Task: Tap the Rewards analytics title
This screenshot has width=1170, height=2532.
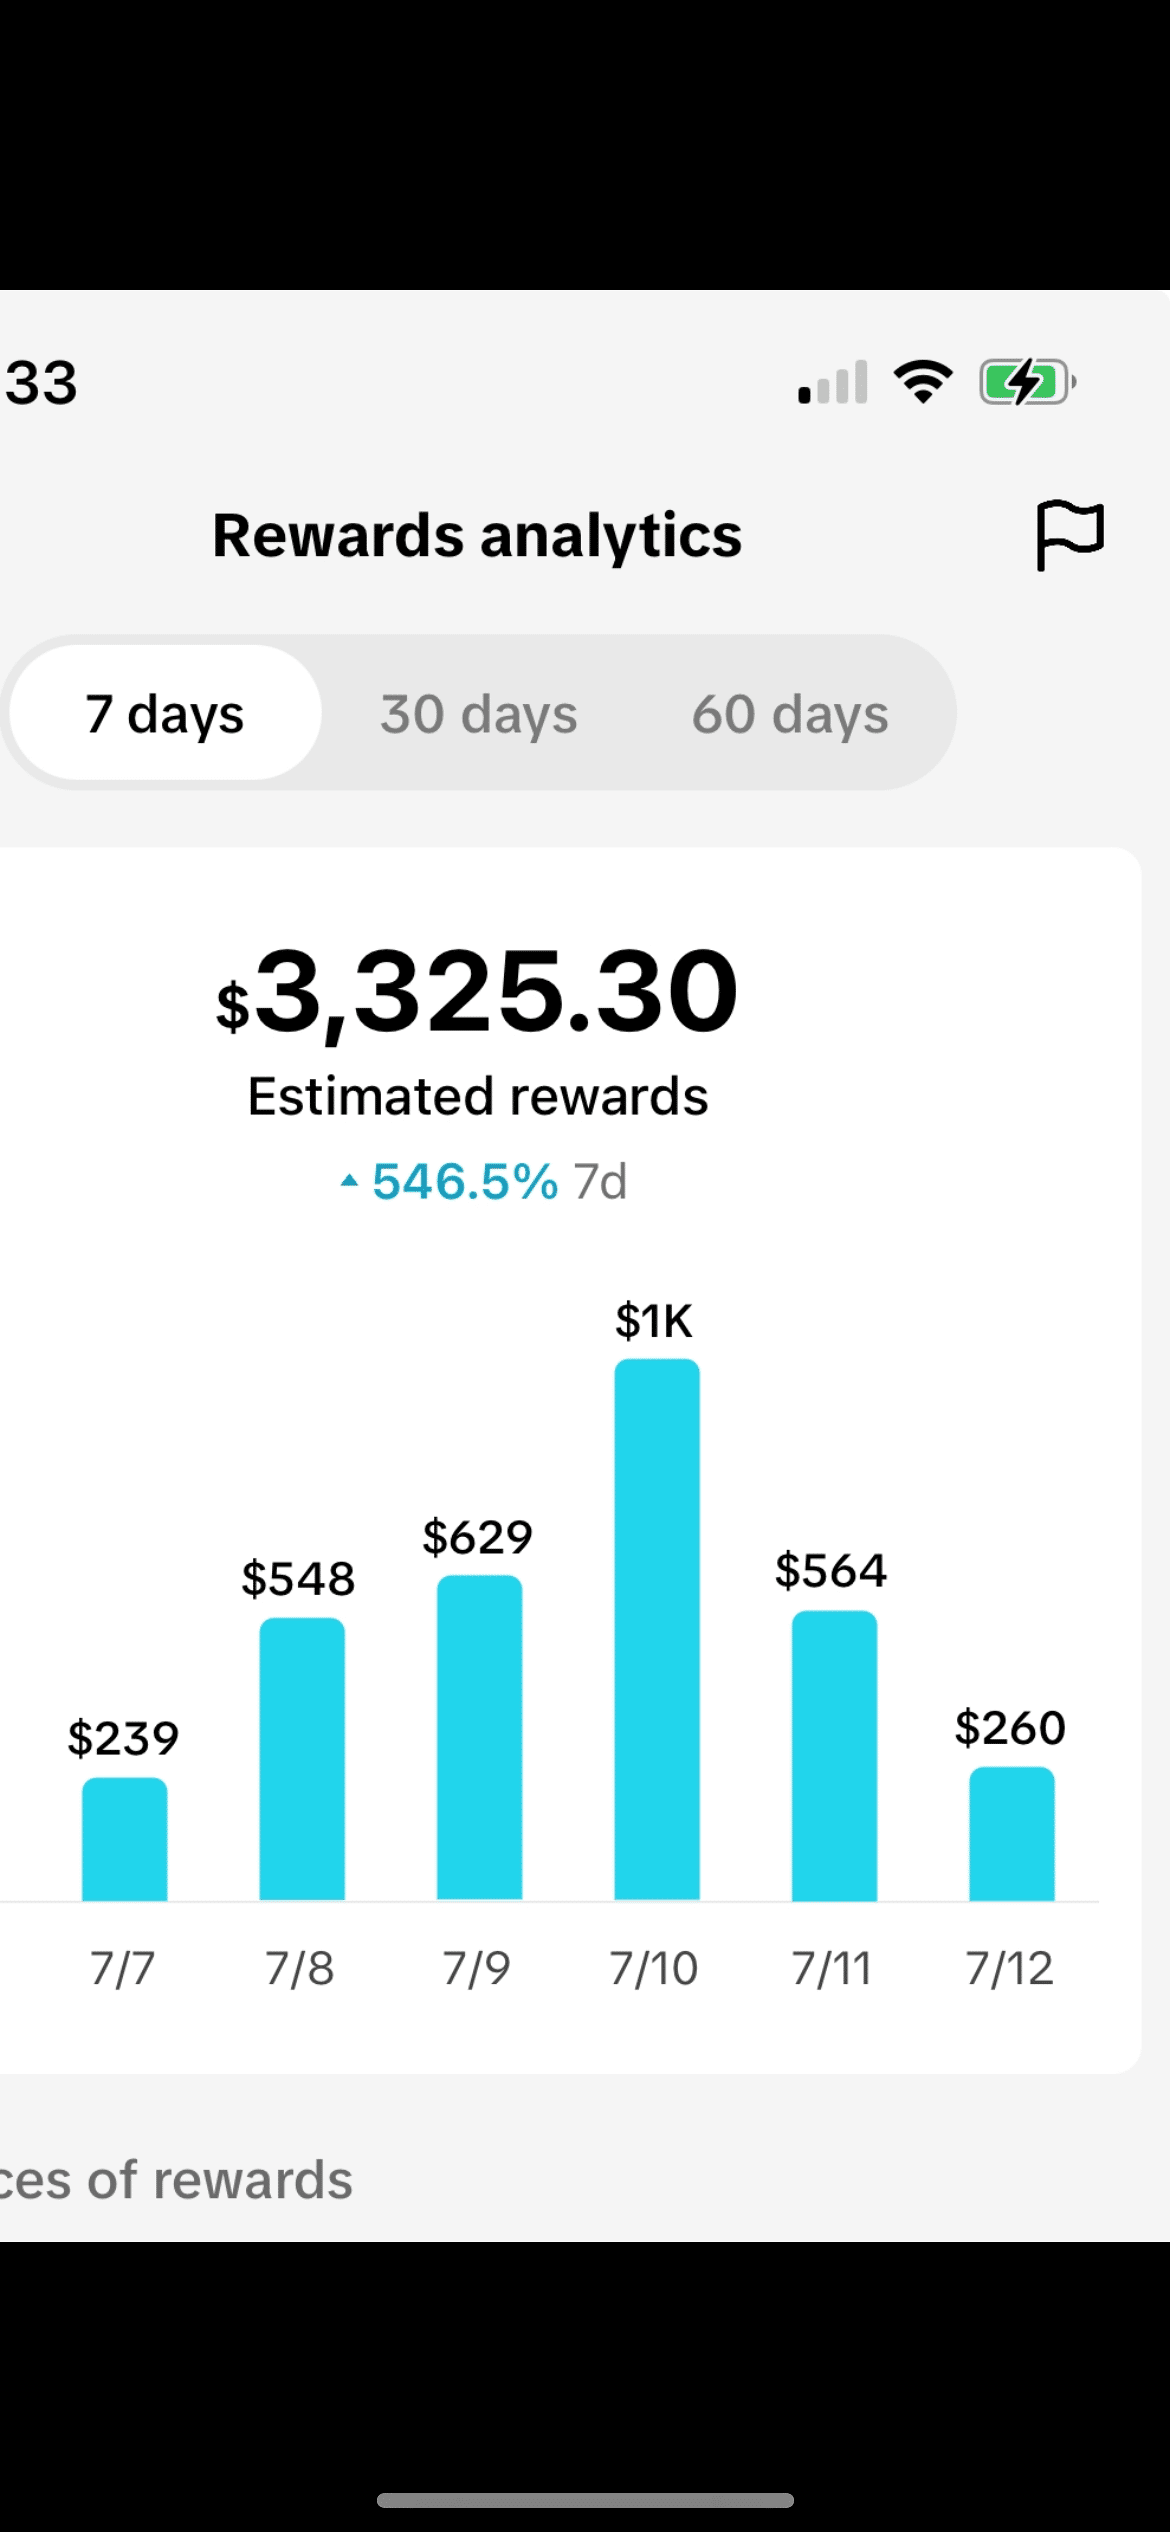Action: [x=477, y=535]
